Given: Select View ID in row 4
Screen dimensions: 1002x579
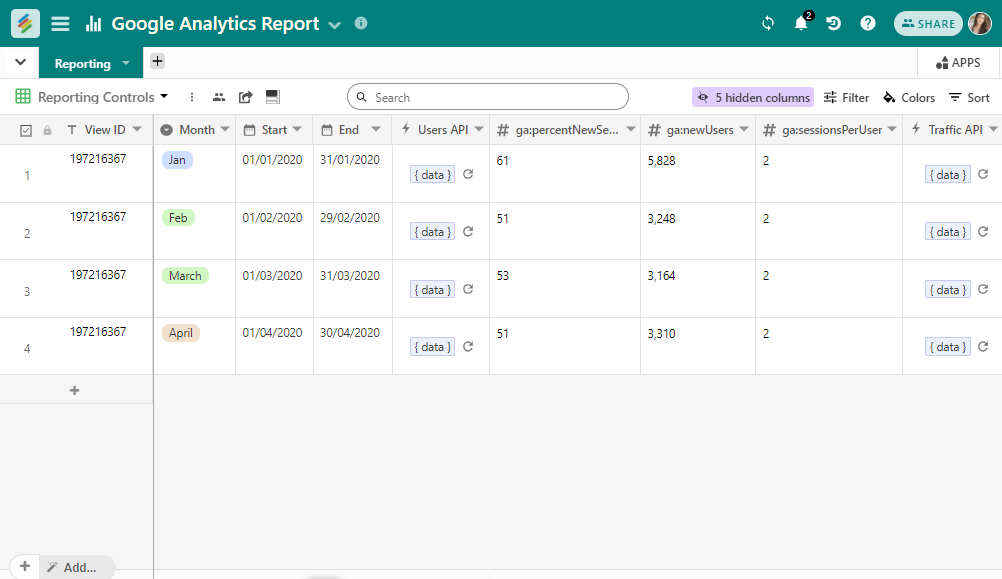Looking at the screenshot, I should click(98, 332).
